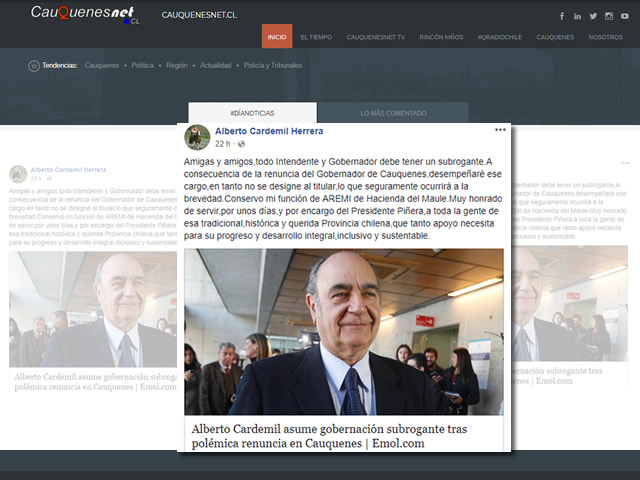Open the Policía y Tribunales trending topic
640x480 pixels.
[x=273, y=65]
